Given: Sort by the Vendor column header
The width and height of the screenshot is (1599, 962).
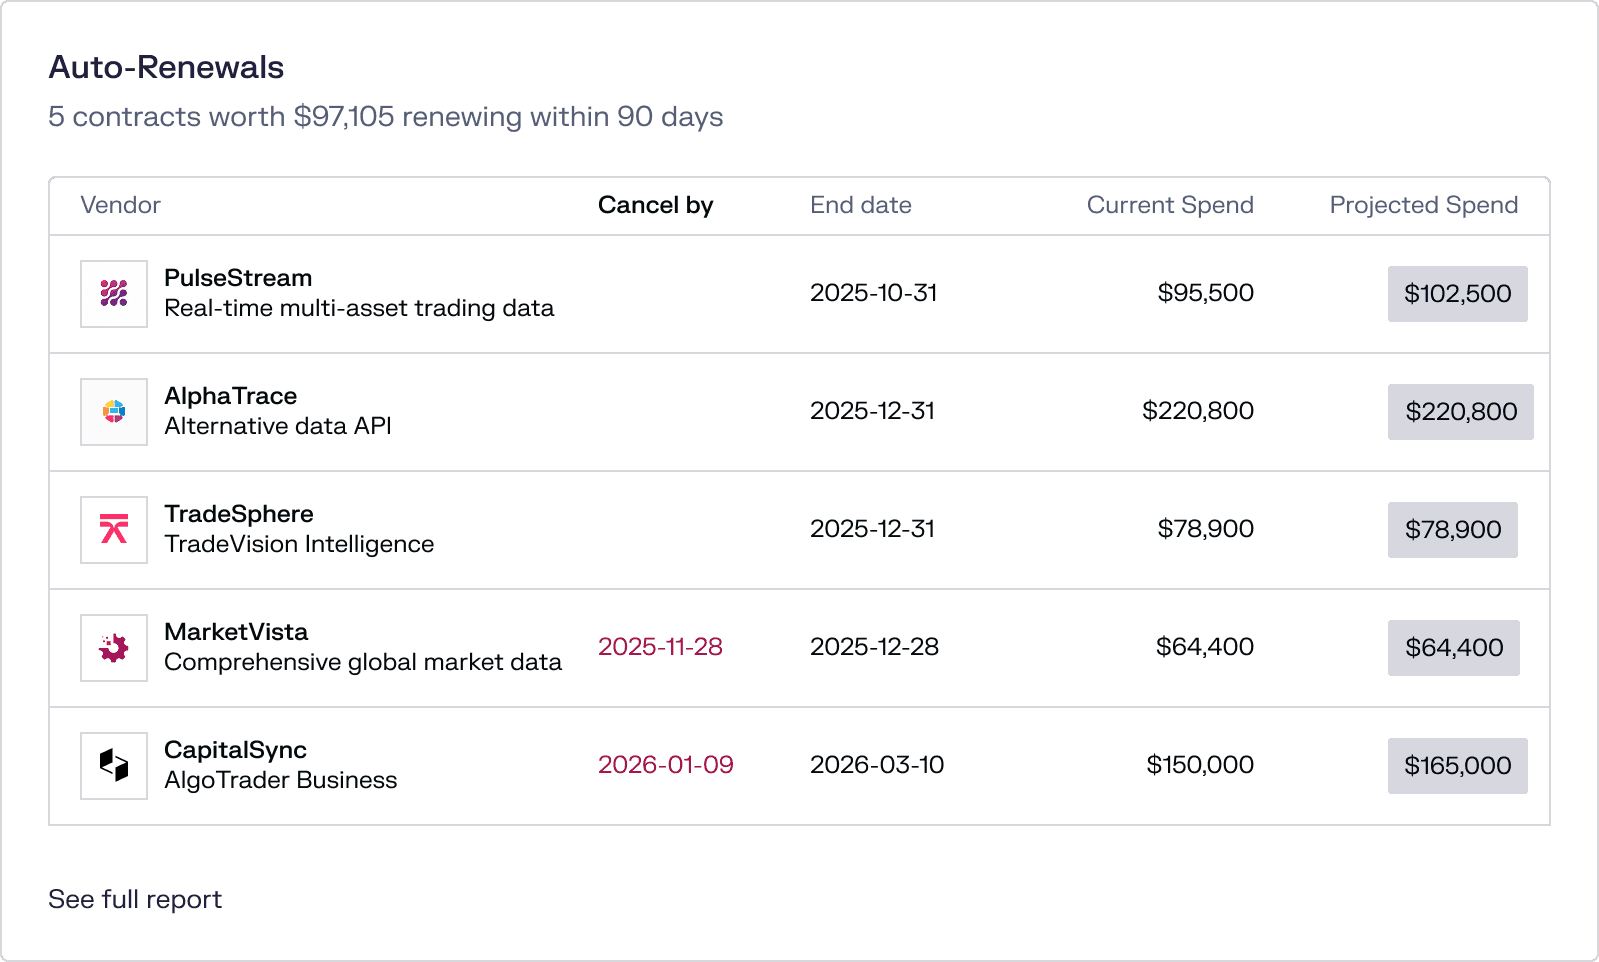Looking at the screenshot, I should 120,205.
